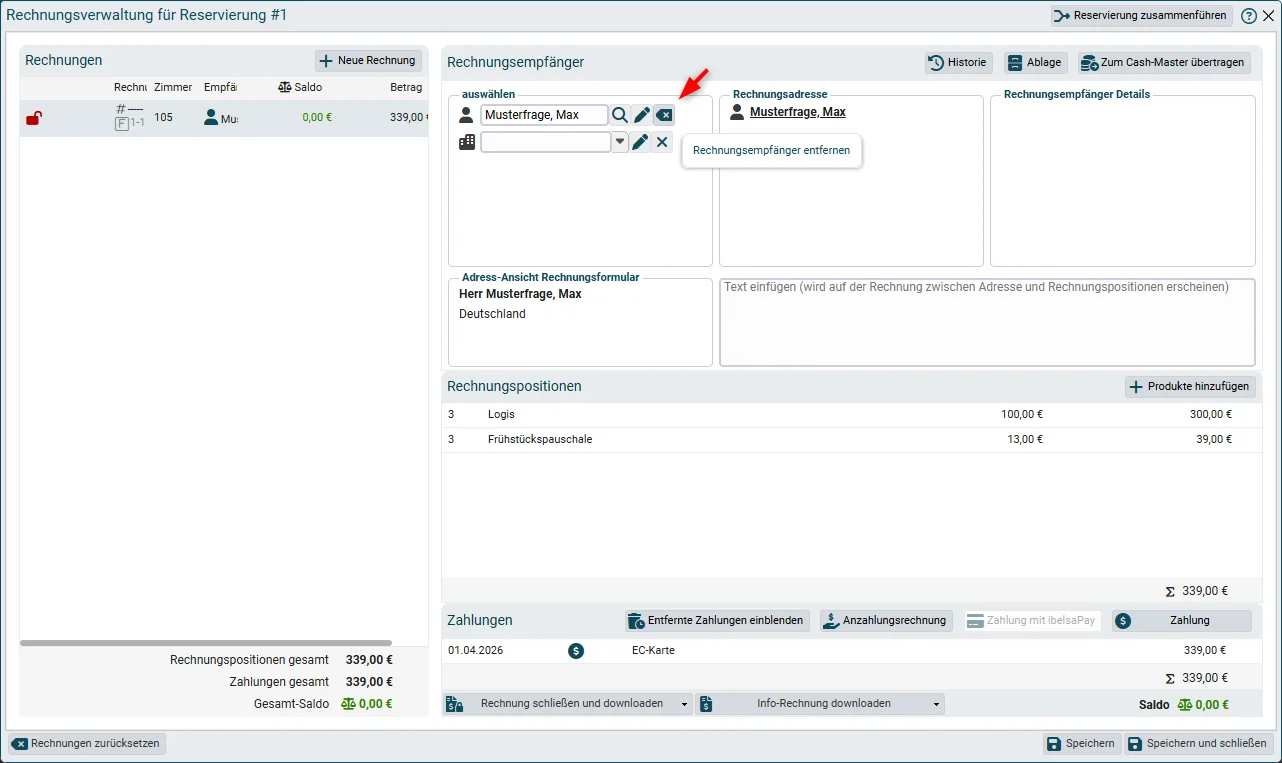Viewport: 1282px width, 763px height.
Task: Click Reservierung zusammenführen
Action: click(x=1142, y=16)
